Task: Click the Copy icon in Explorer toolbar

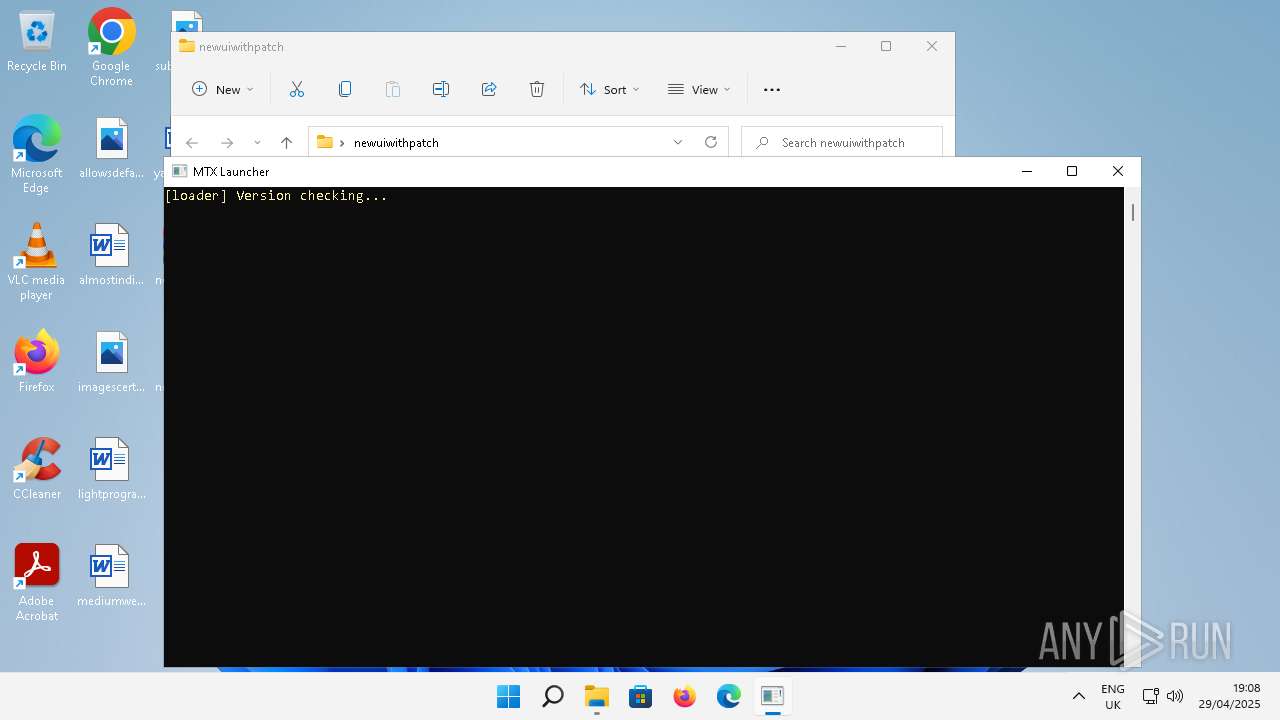Action: 345,89
